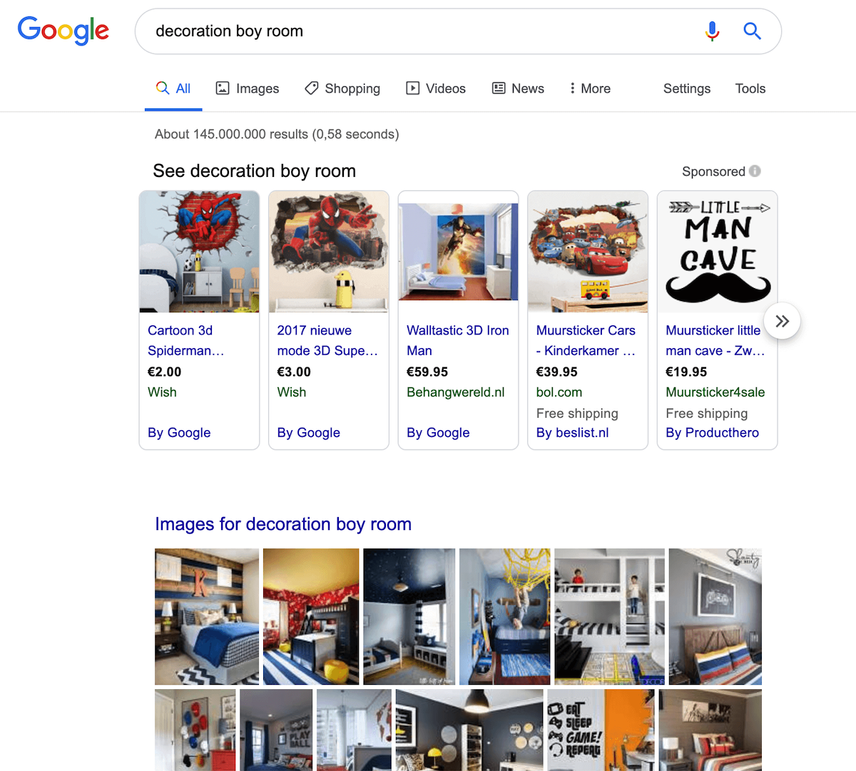
Task: Click the next arrow on product carousel
Action: tap(782, 321)
